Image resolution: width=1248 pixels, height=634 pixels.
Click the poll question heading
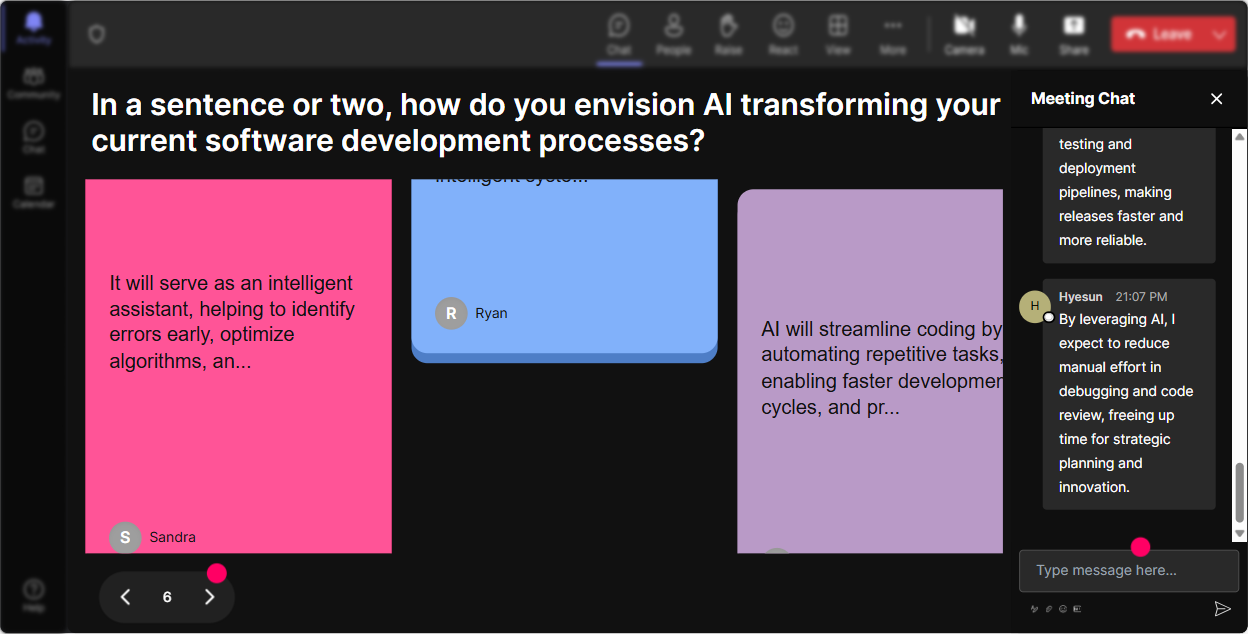click(546, 122)
